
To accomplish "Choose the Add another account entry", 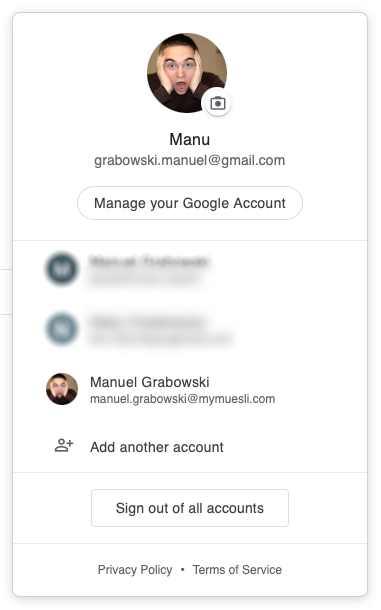I will click(190, 447).
